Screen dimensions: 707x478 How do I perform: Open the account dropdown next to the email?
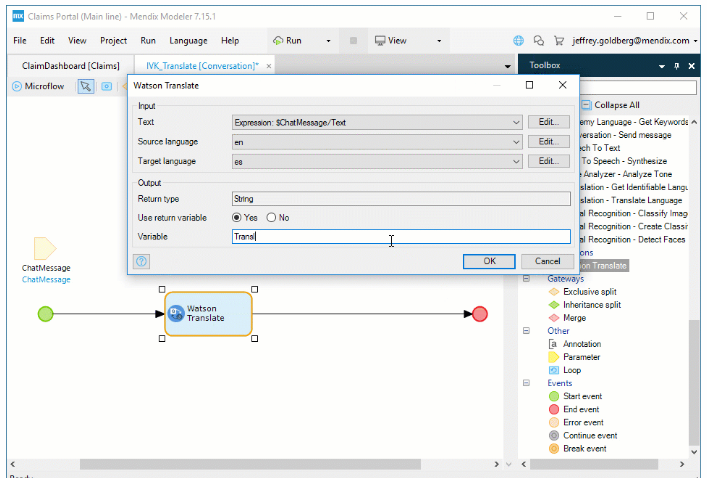click(x=696, y=41)
